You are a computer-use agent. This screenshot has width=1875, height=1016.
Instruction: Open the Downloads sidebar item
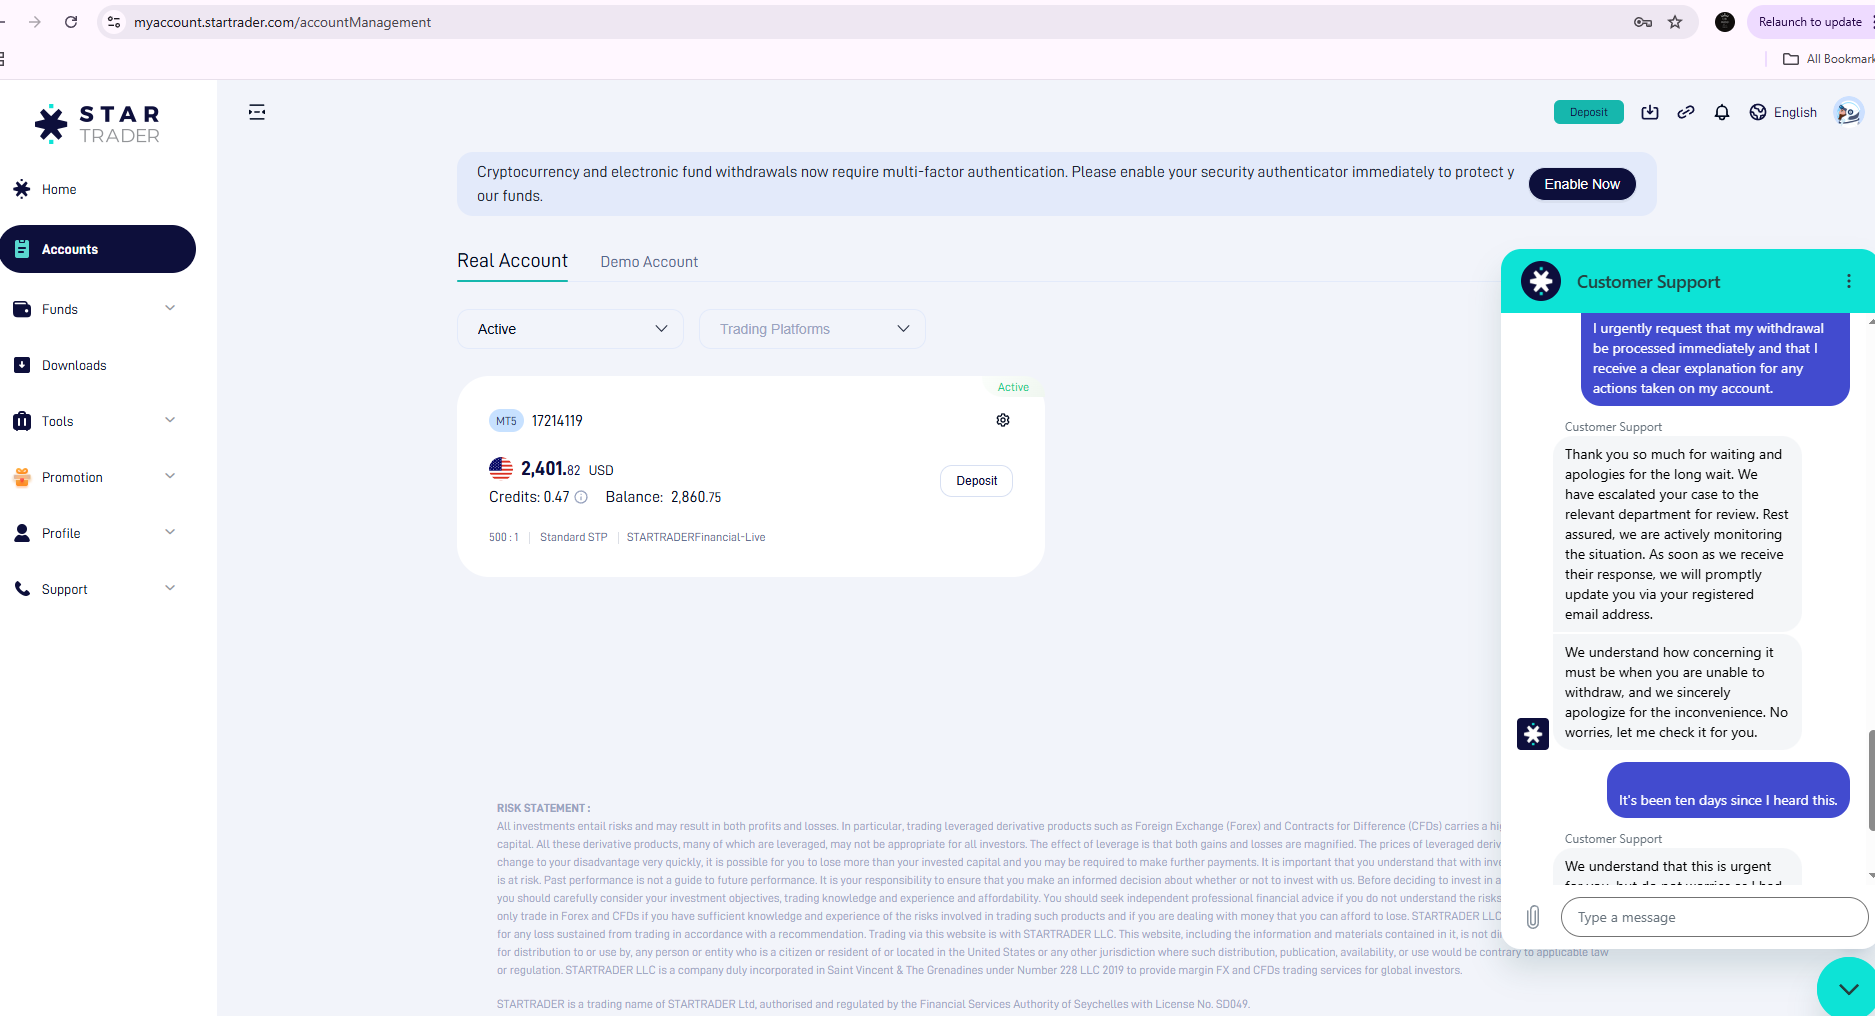pos(98,365)
